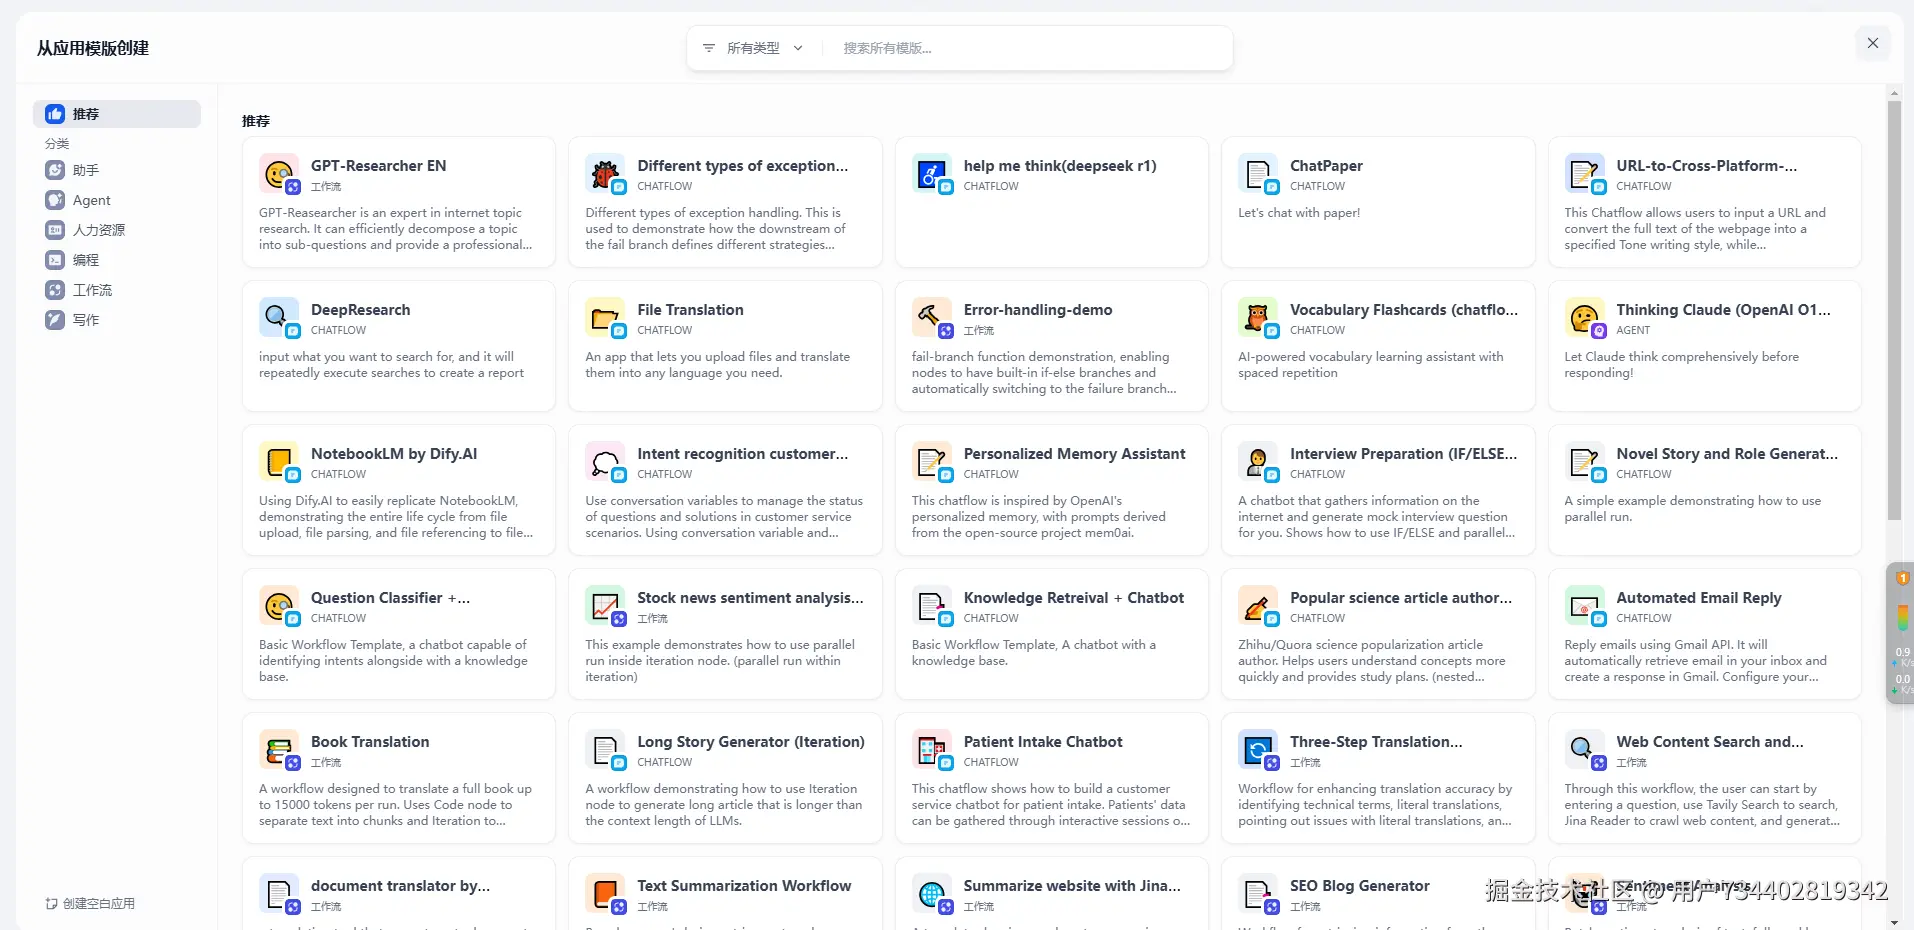
Task: Click the NotebookLM by Dify.AI icon
Action: pyautogui.click(x=279, y=462)
